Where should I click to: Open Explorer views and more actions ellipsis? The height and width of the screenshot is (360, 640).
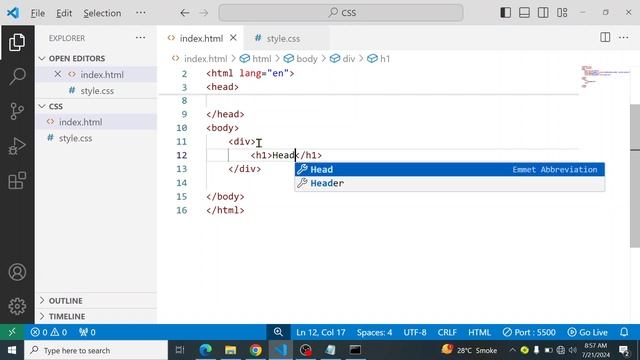pos(140,38)
